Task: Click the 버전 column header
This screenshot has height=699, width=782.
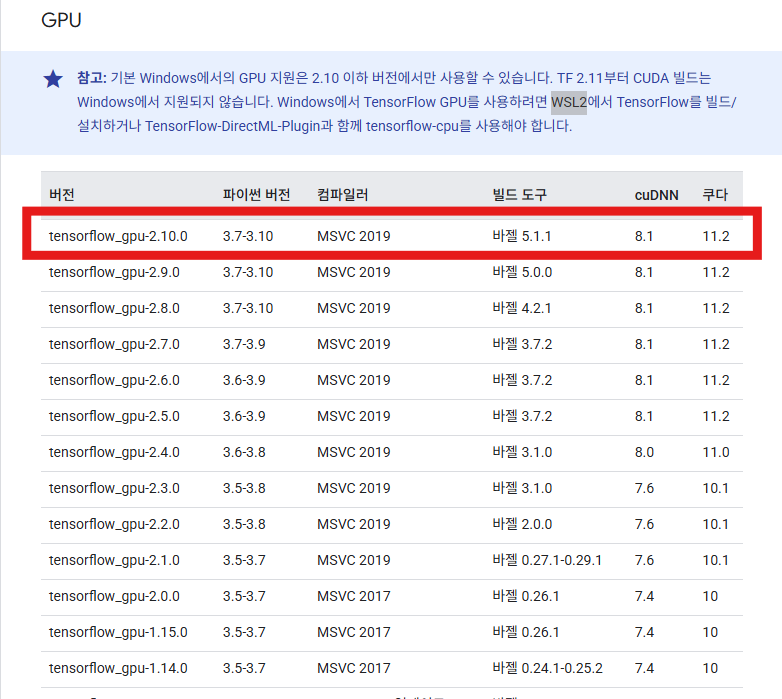Action: [x=62, y=194]
